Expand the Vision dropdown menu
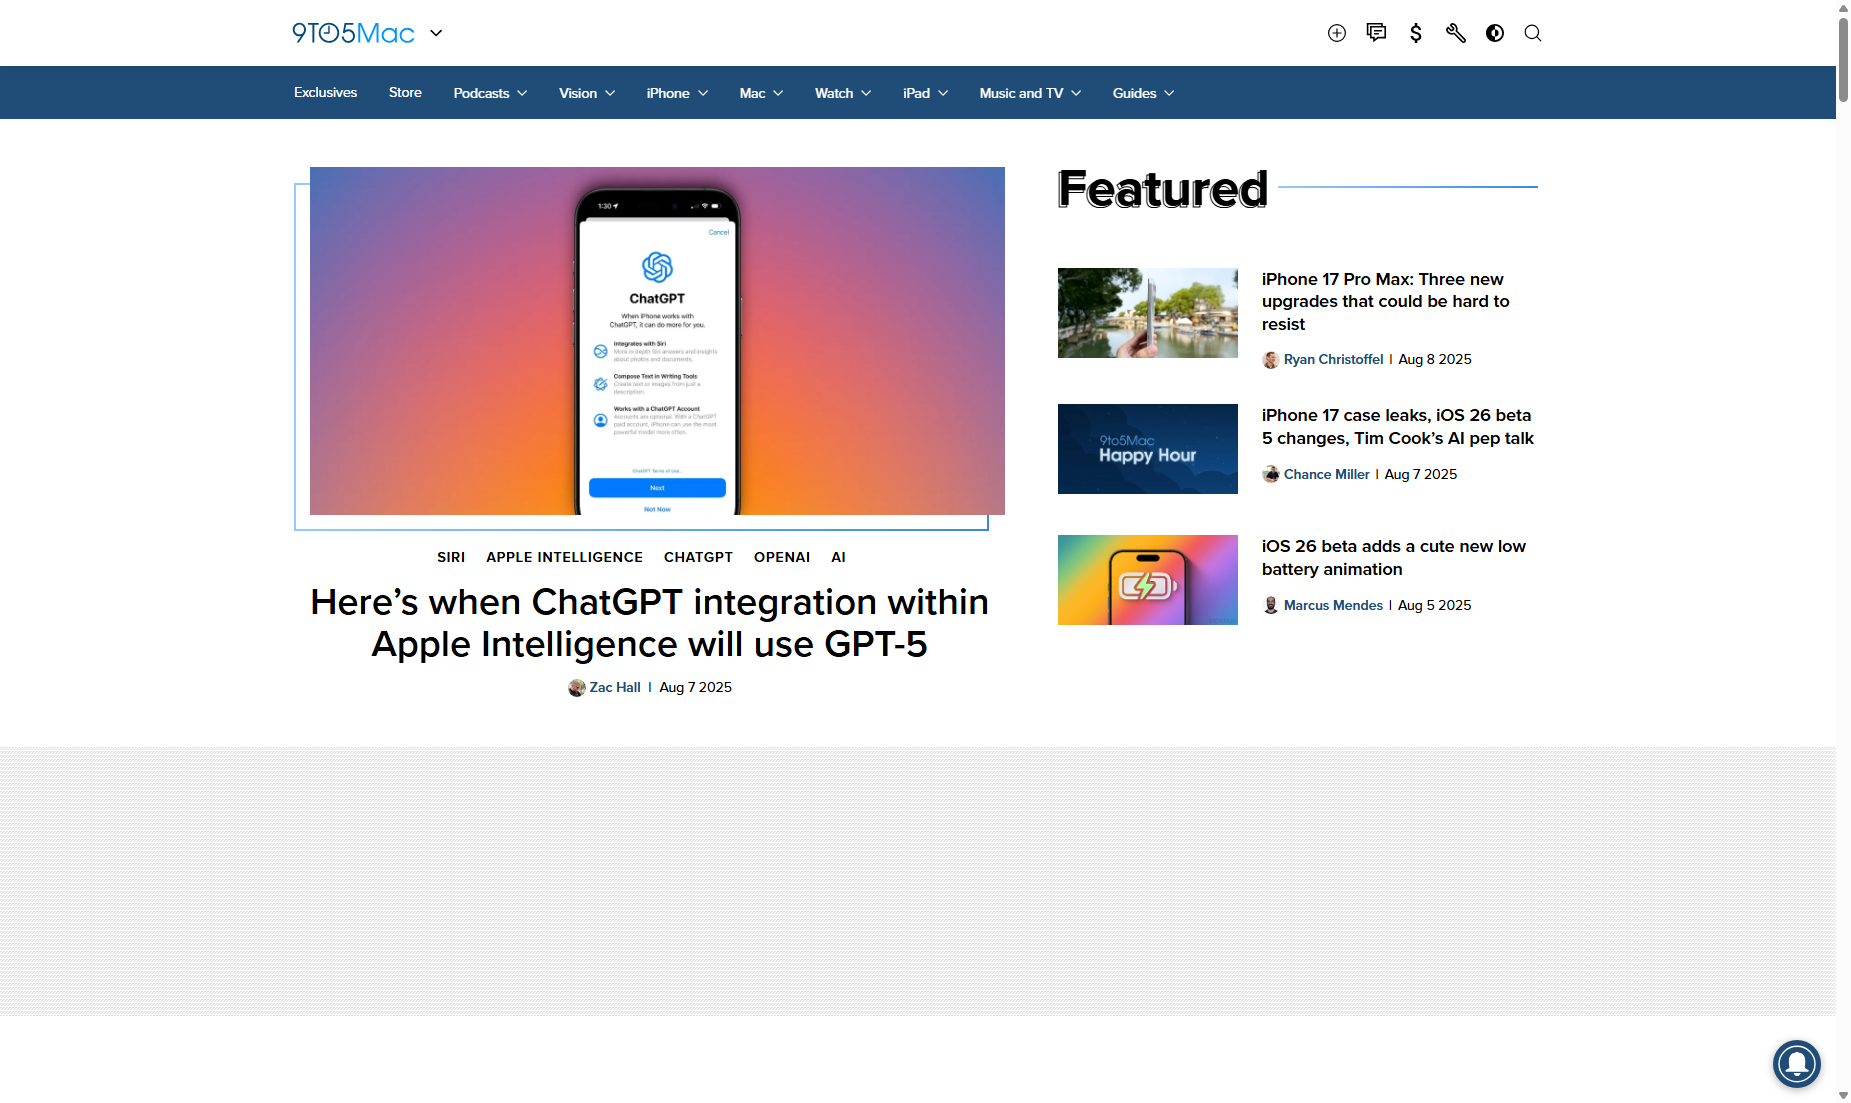 click(x=587, y=93)
